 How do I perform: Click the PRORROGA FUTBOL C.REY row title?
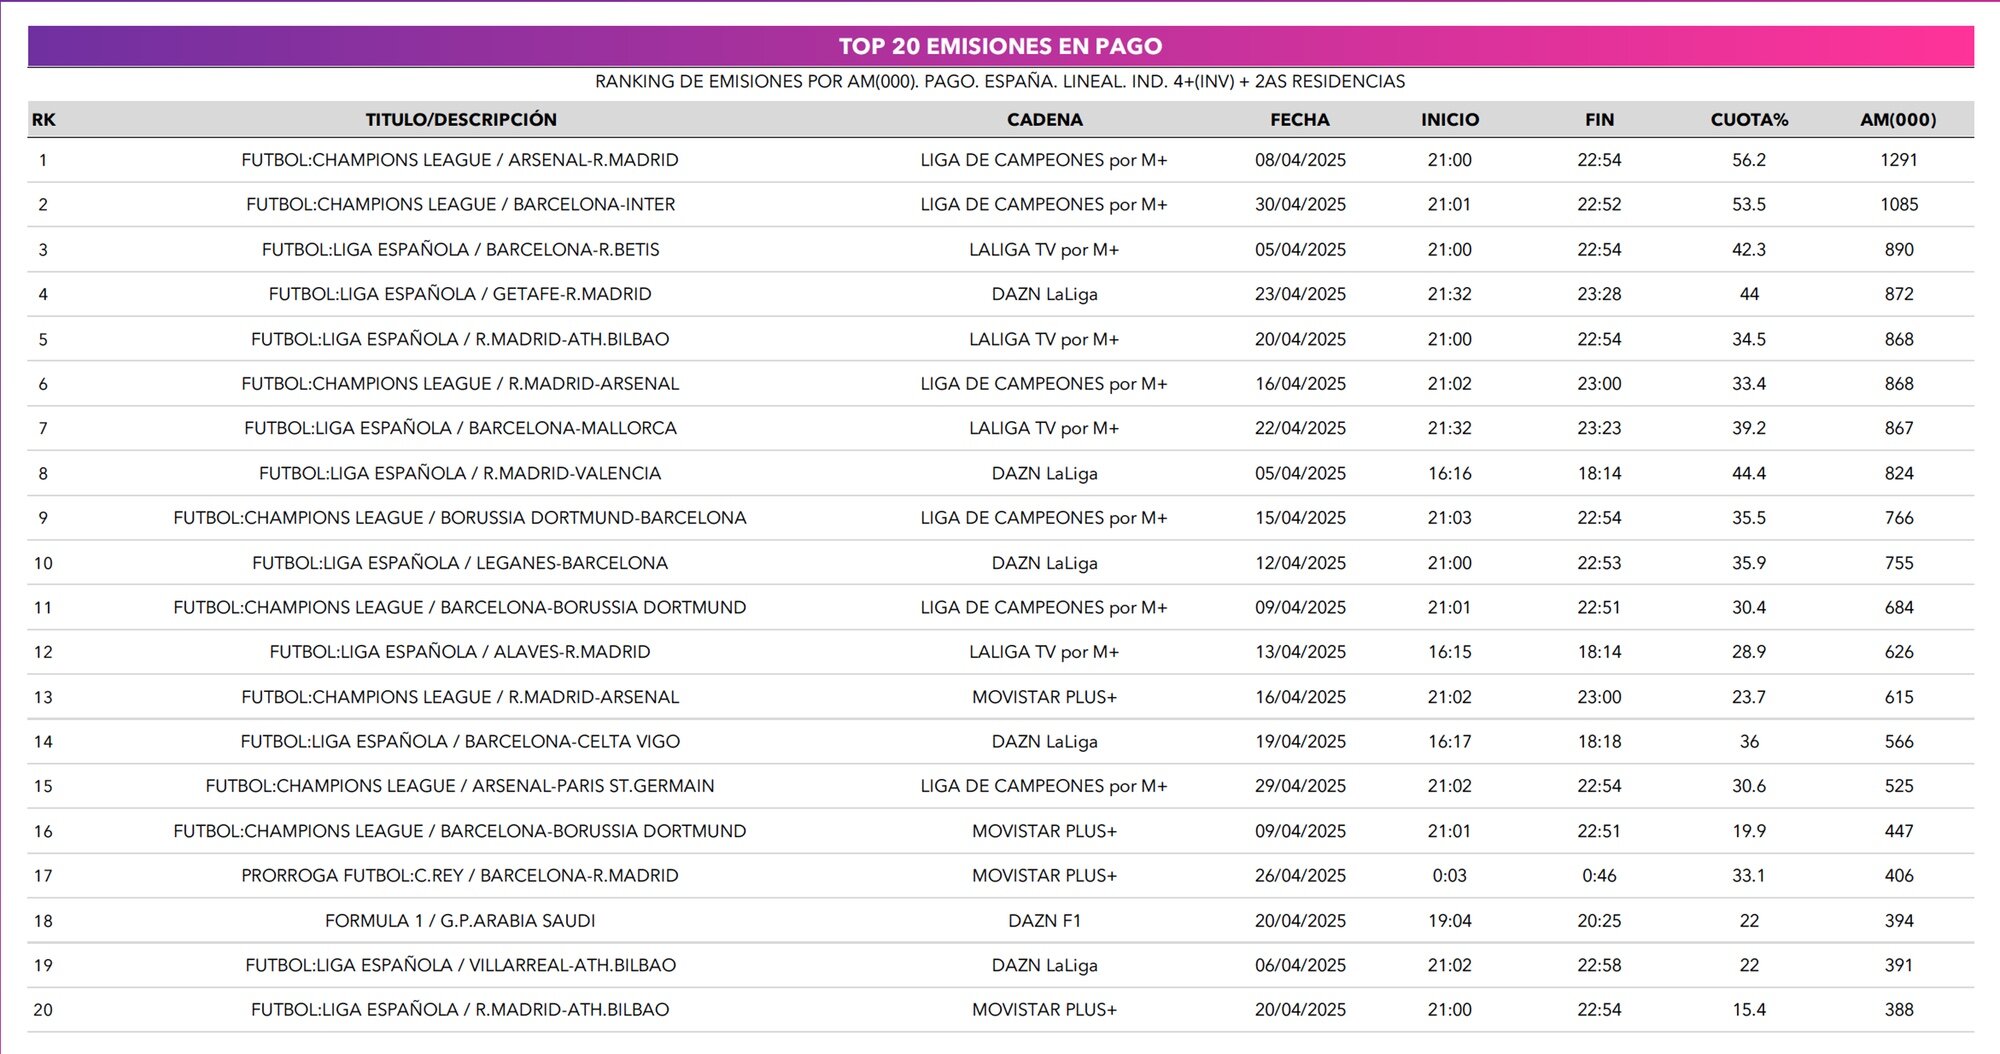coord(460,876)
